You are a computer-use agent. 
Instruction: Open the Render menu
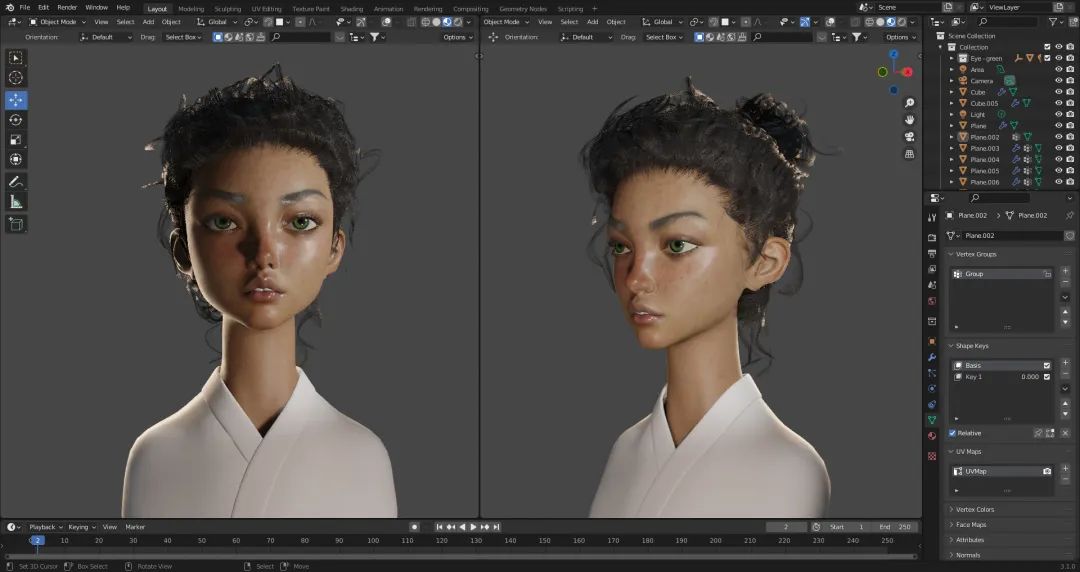(67, 7)
